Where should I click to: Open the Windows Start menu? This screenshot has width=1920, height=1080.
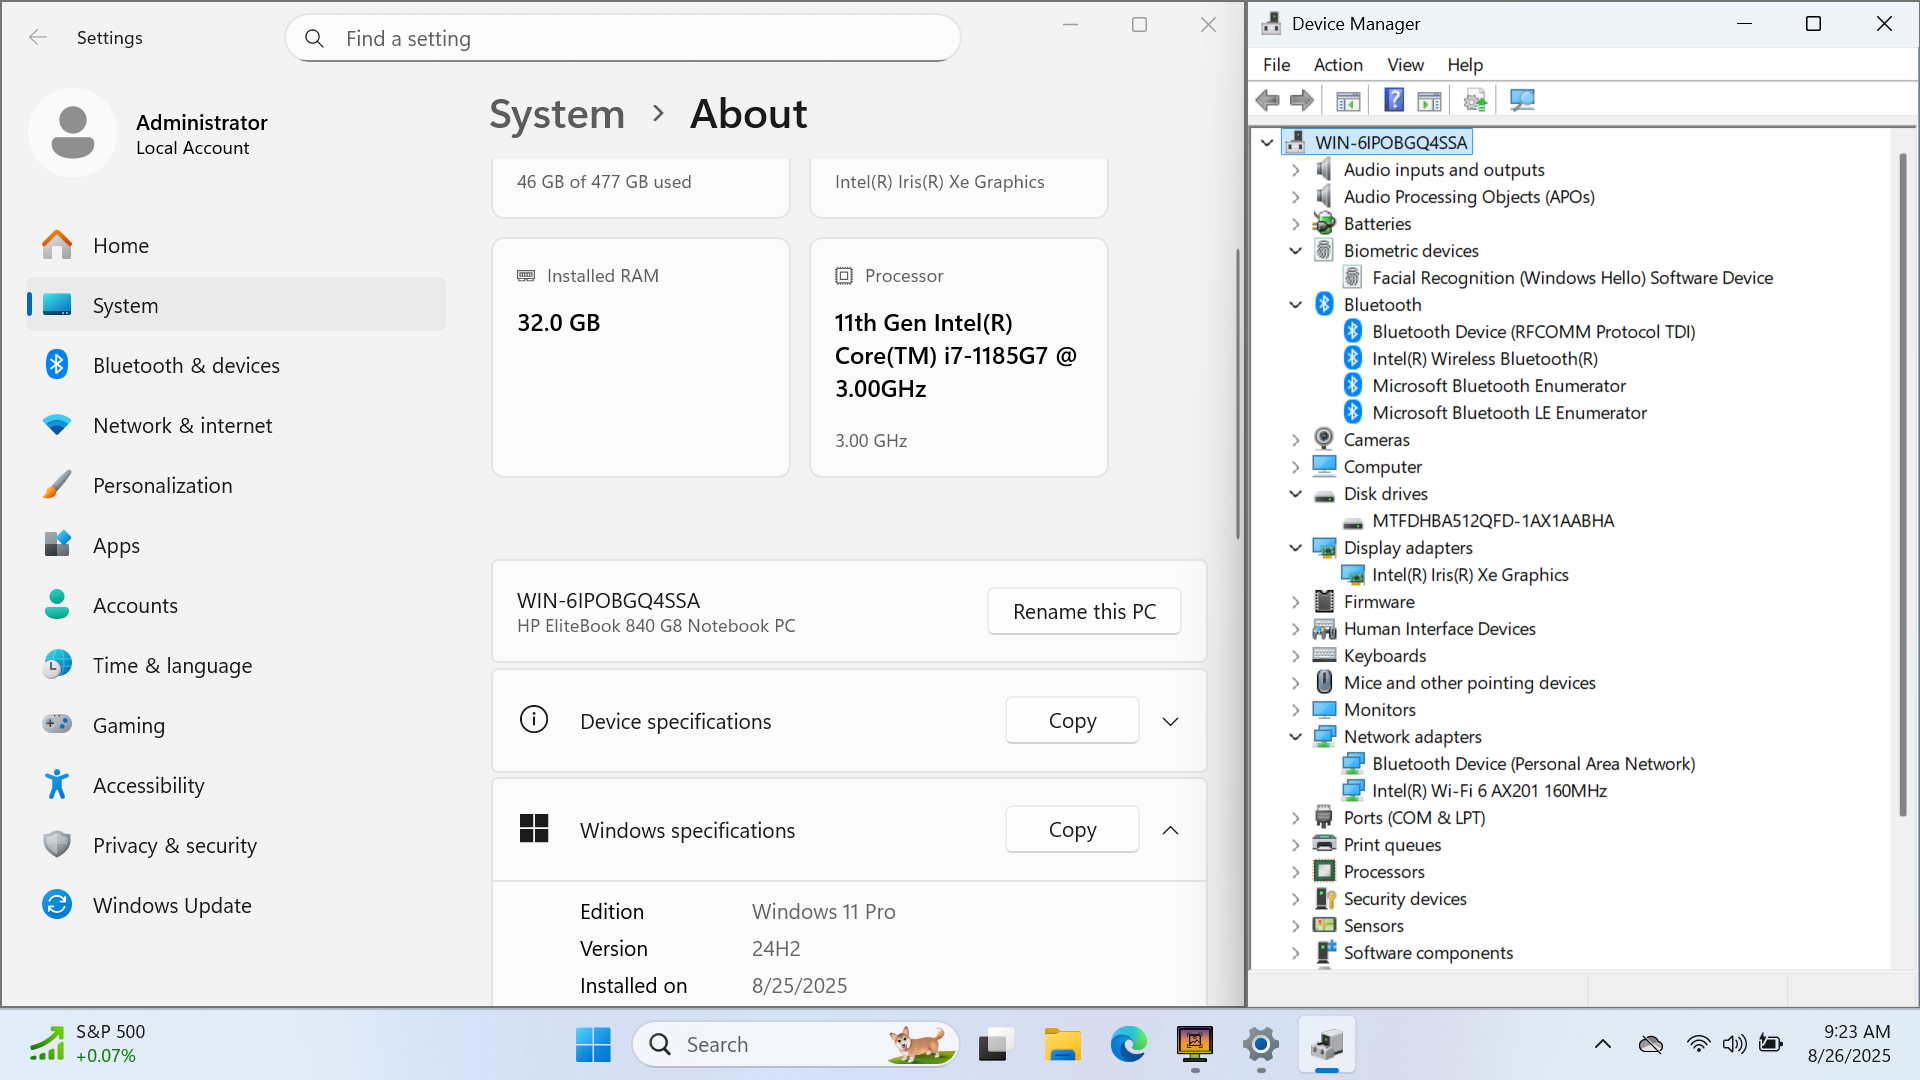pyautogui.click(x=593, y=1045)
